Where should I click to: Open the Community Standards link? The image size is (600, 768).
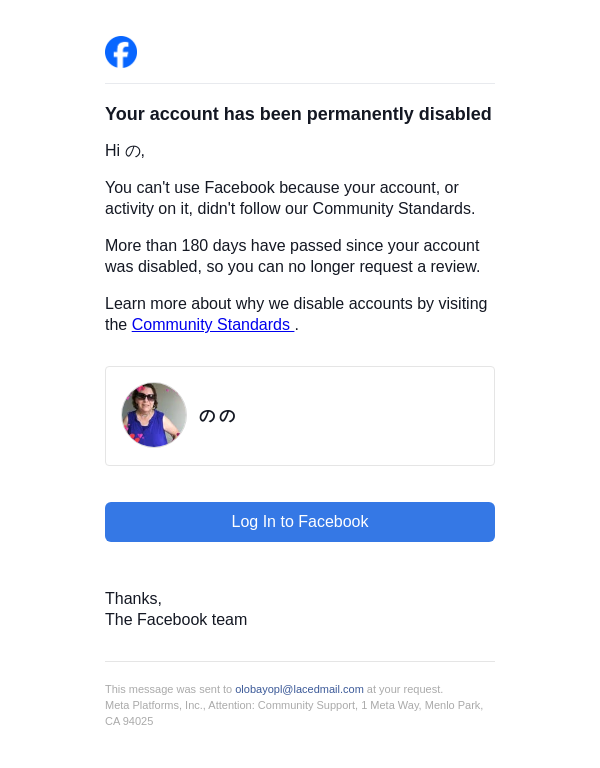coord(213,324)
